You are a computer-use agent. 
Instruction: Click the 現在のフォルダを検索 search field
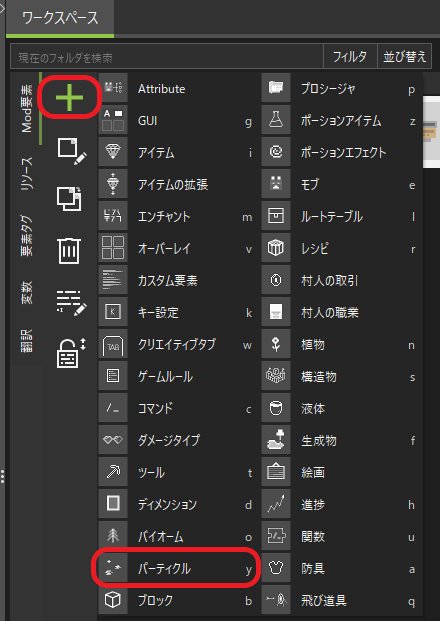pos(167,57)
